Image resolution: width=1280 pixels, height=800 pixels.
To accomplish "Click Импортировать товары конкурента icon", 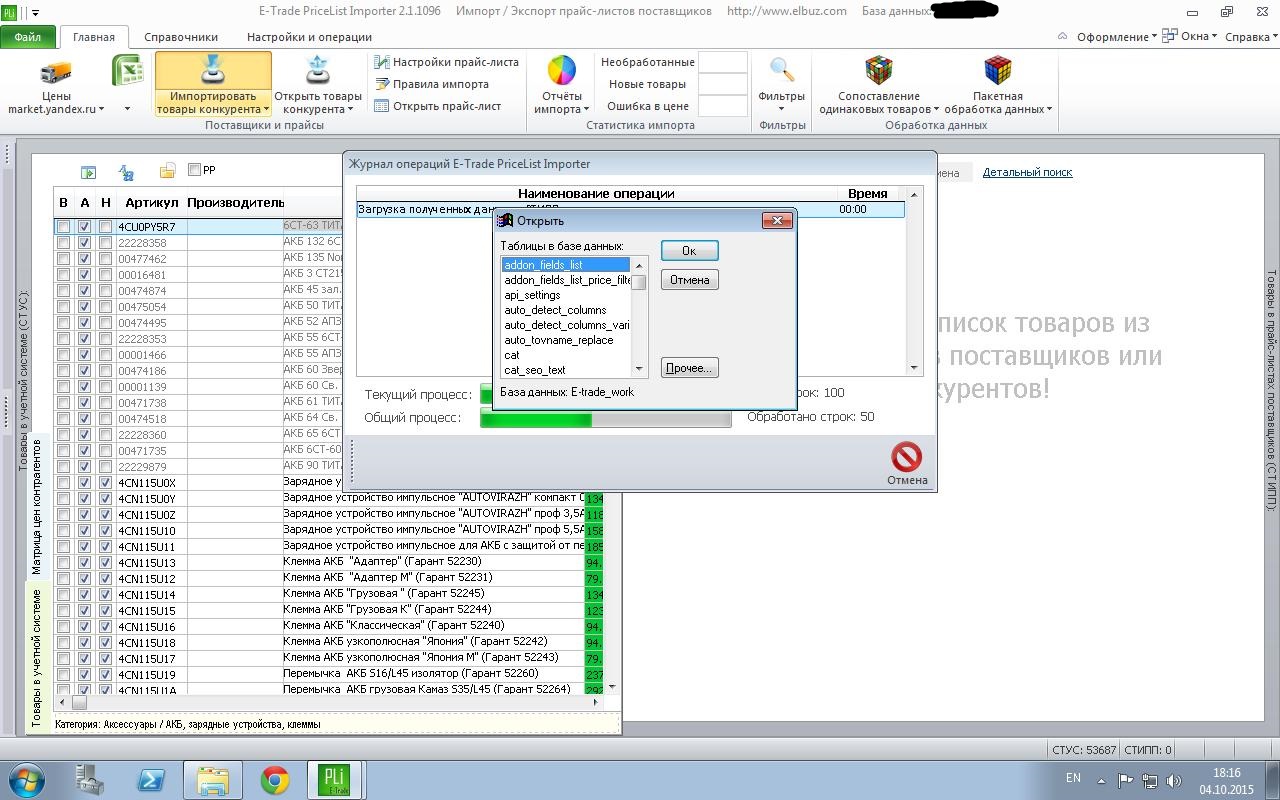I will (213, 70).
